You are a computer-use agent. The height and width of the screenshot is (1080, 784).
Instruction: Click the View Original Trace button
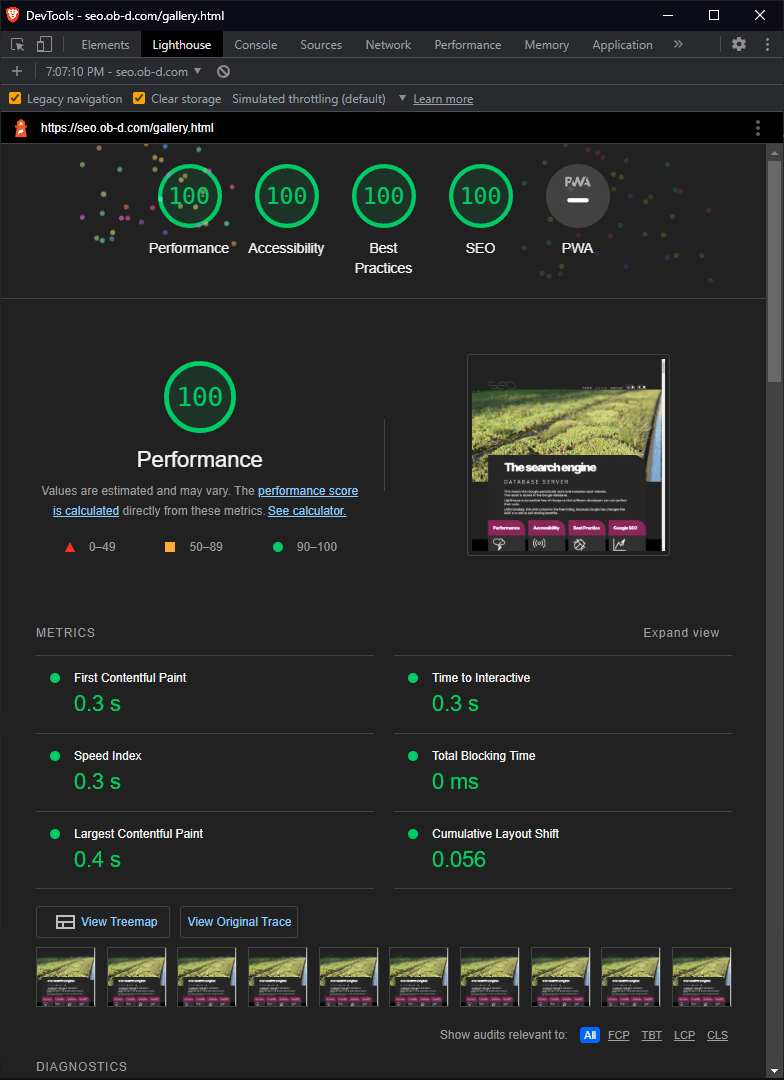click(x=239, y=922)
